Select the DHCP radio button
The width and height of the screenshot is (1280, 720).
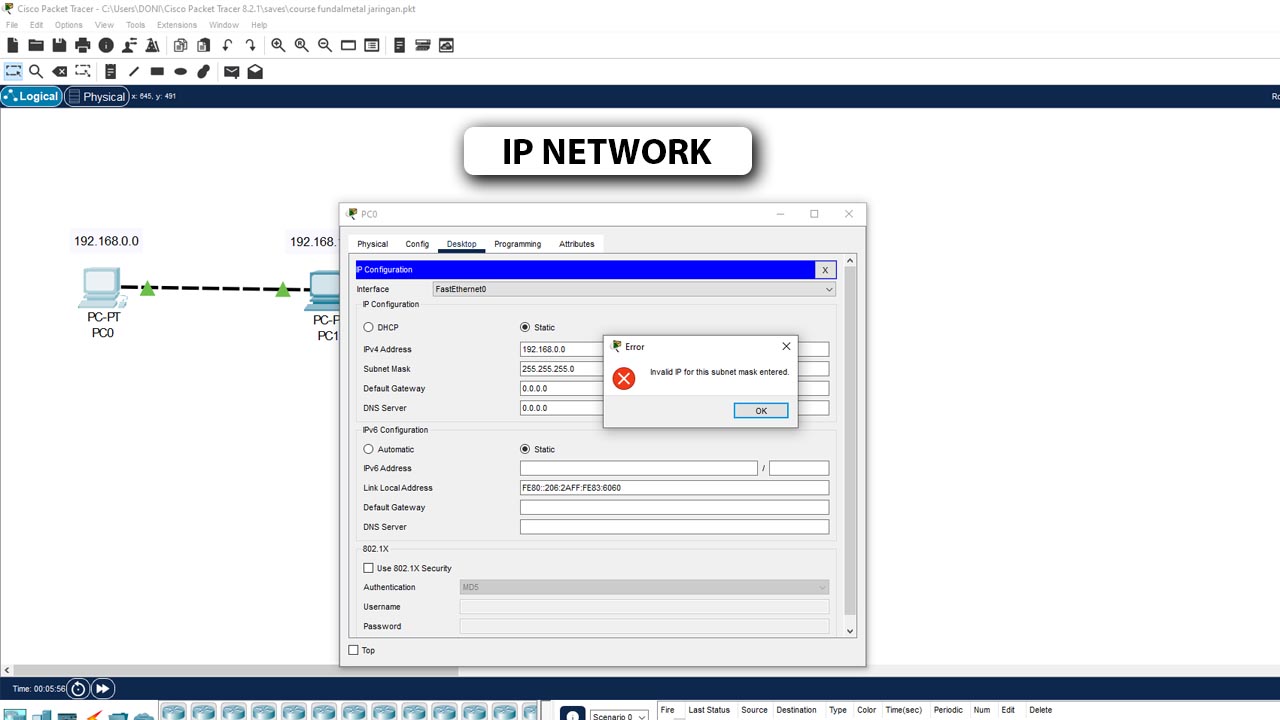tap(368, 327)
